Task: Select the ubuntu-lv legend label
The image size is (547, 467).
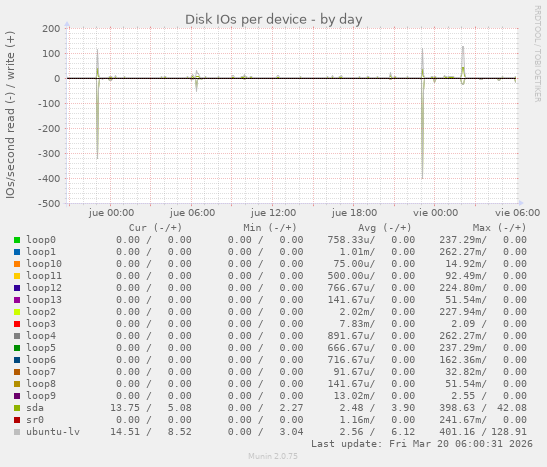Action: pyautogui.click(x=53, y=432)
